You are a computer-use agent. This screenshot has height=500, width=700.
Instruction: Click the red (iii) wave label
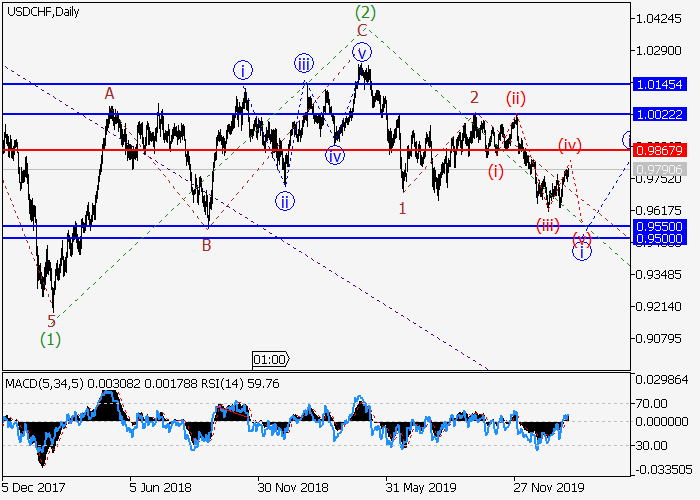[x=547, y=224]
